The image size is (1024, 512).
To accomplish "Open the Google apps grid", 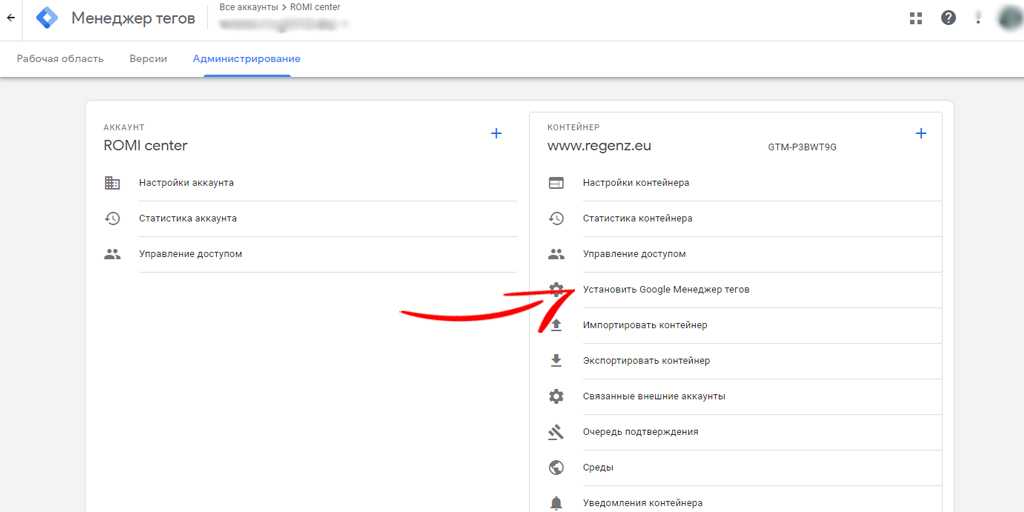I will pos(915,18).
